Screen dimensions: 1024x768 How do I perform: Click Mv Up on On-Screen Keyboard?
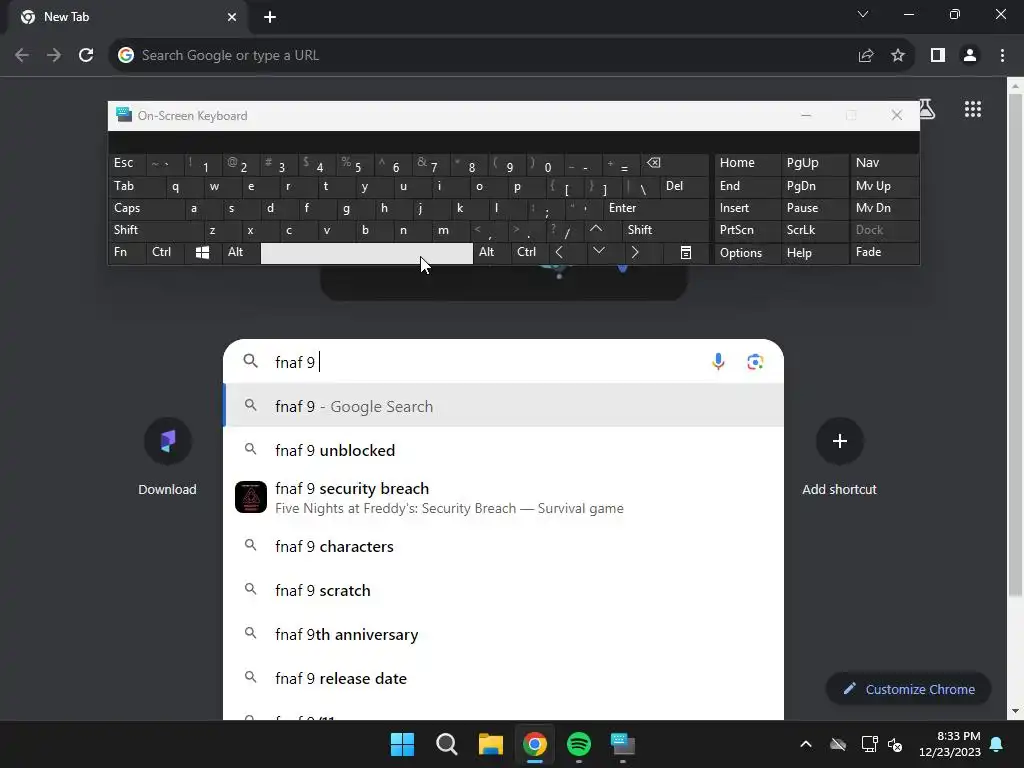tap(884, 186)
